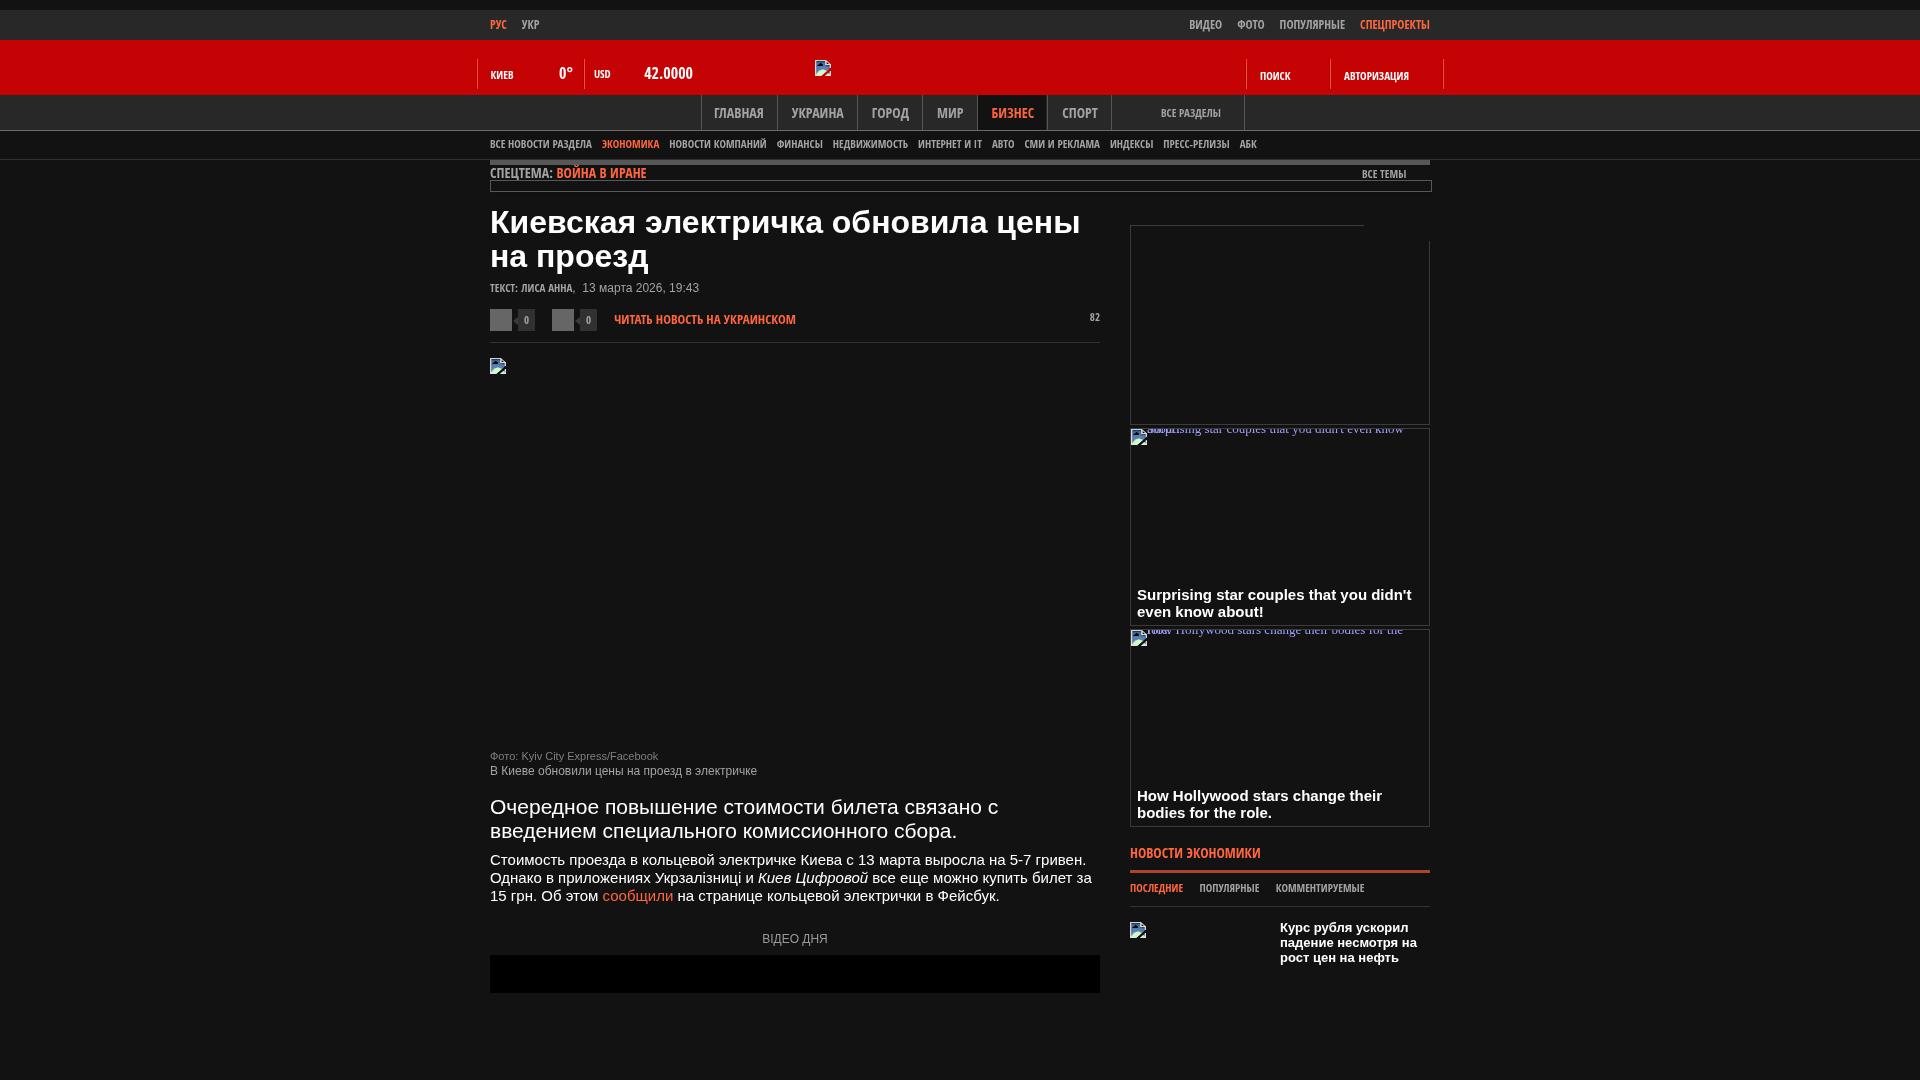This screenshot has height=1080, width=1920.
Task: Click the Hollywood stars ad image icon
Action: (x=1139, y=638)
